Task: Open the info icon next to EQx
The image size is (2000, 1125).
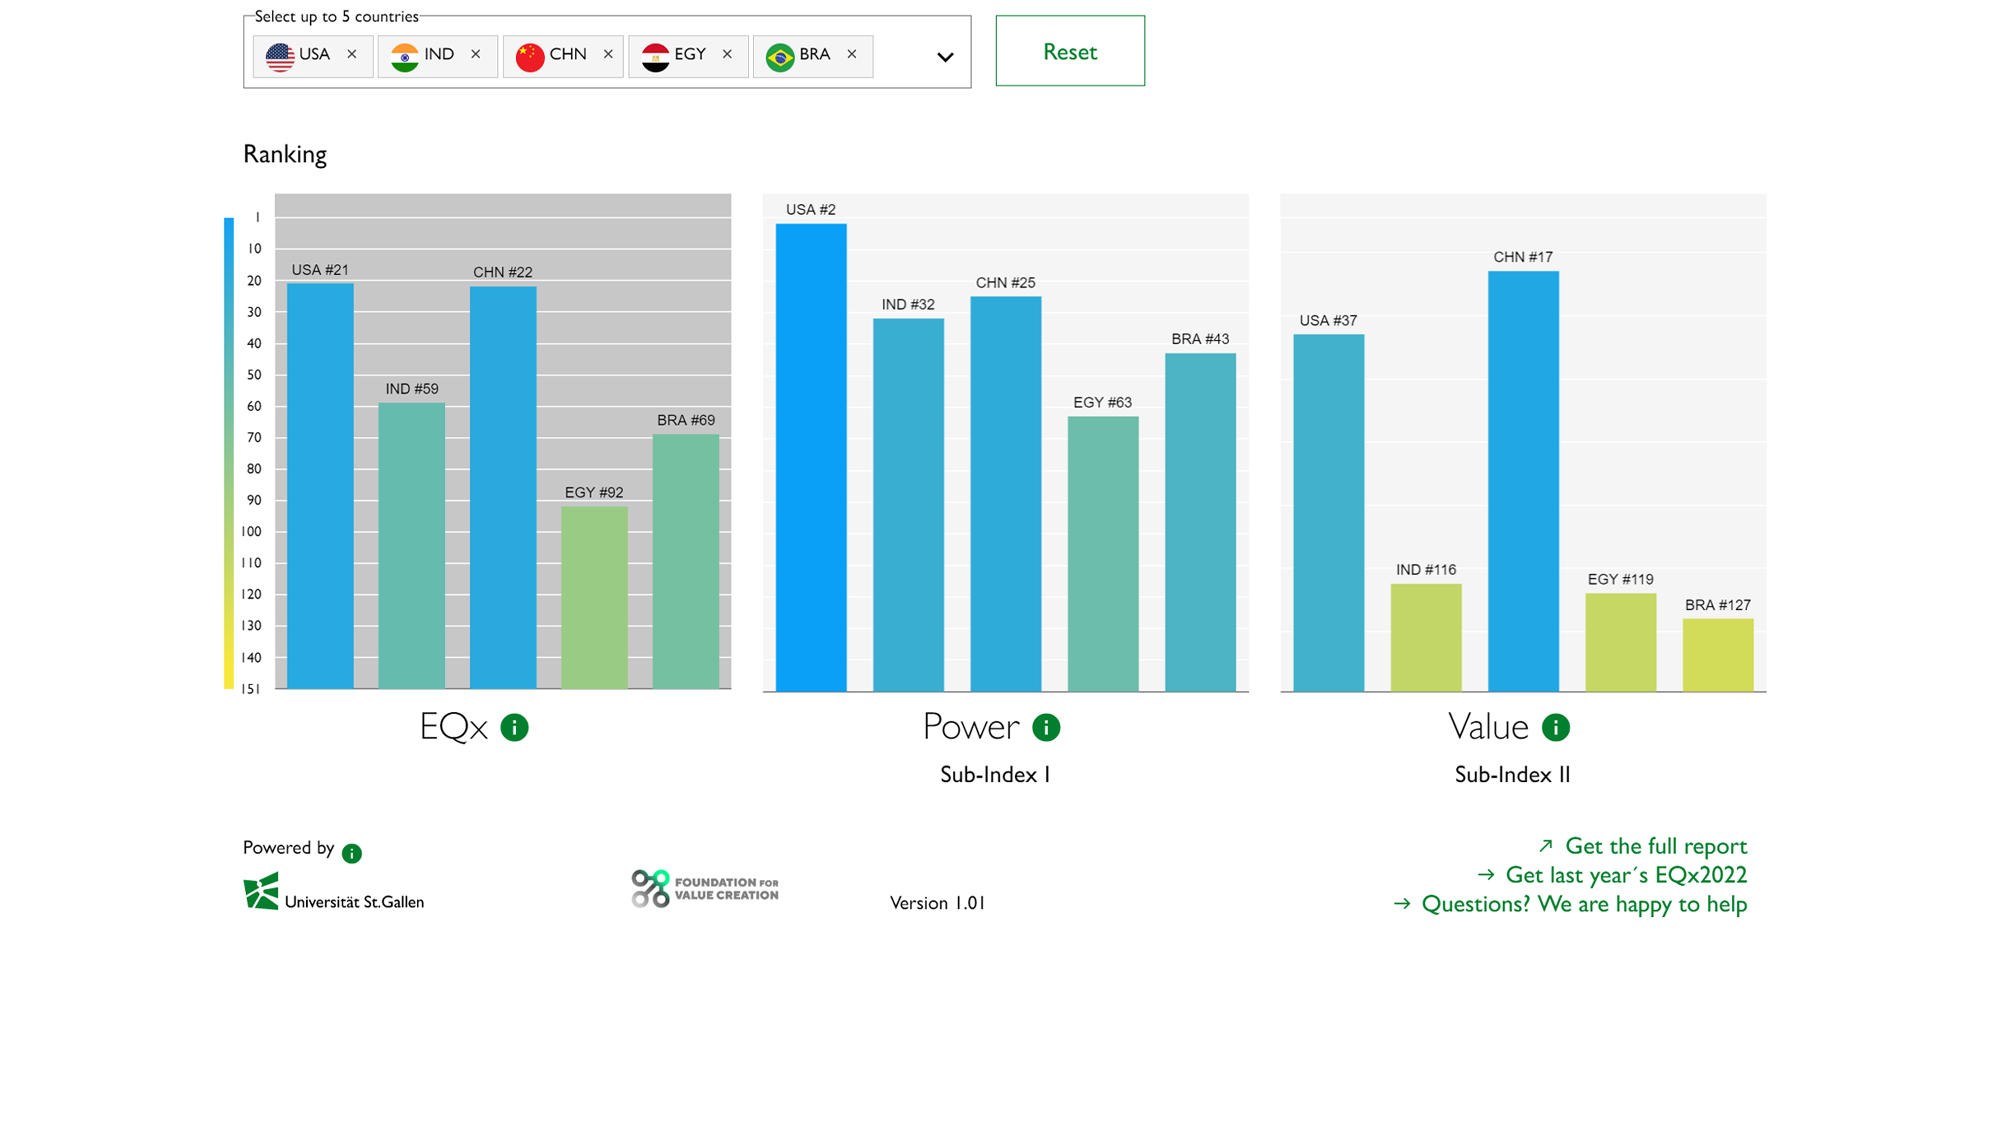Action: coord(515,727)
